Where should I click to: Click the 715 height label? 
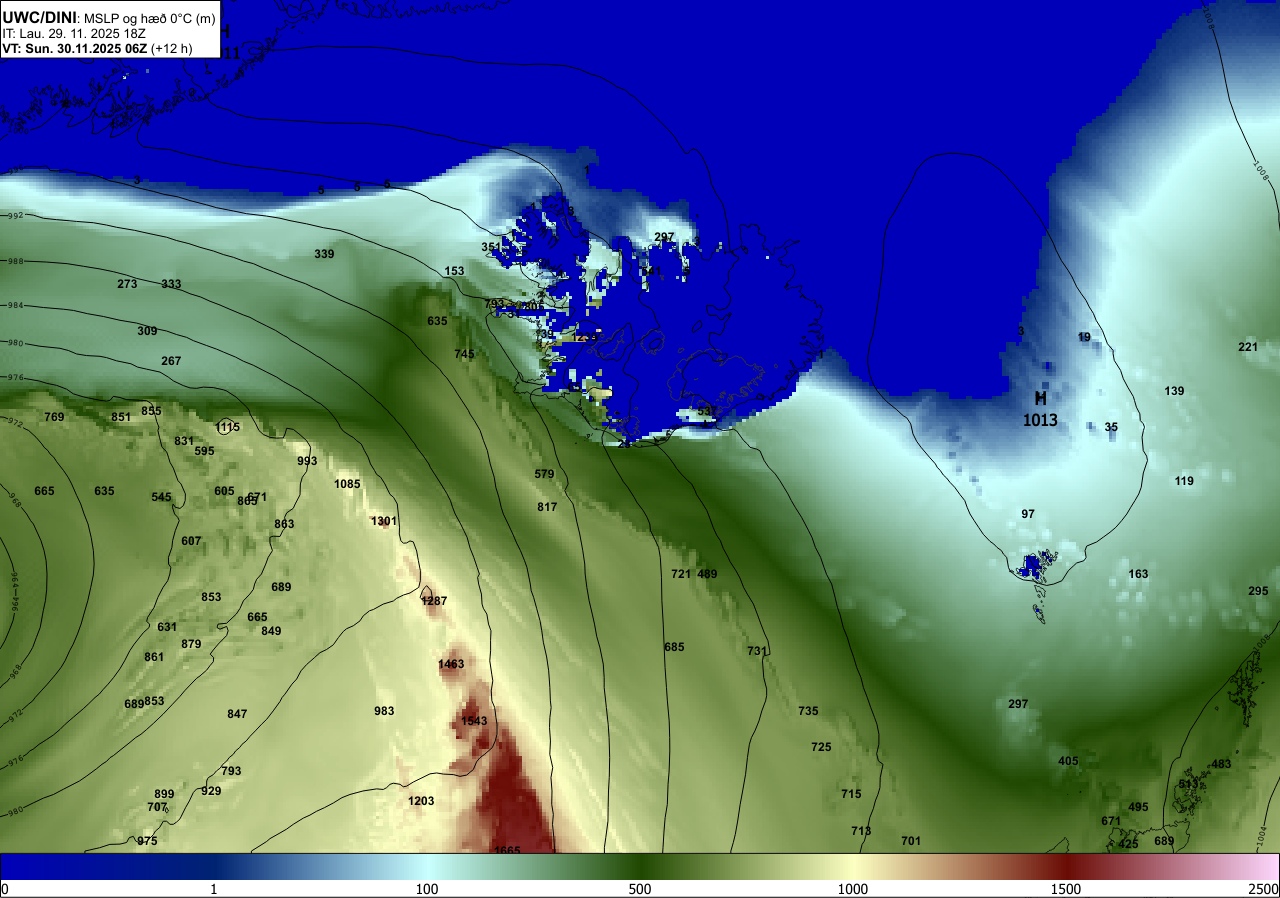851,794
